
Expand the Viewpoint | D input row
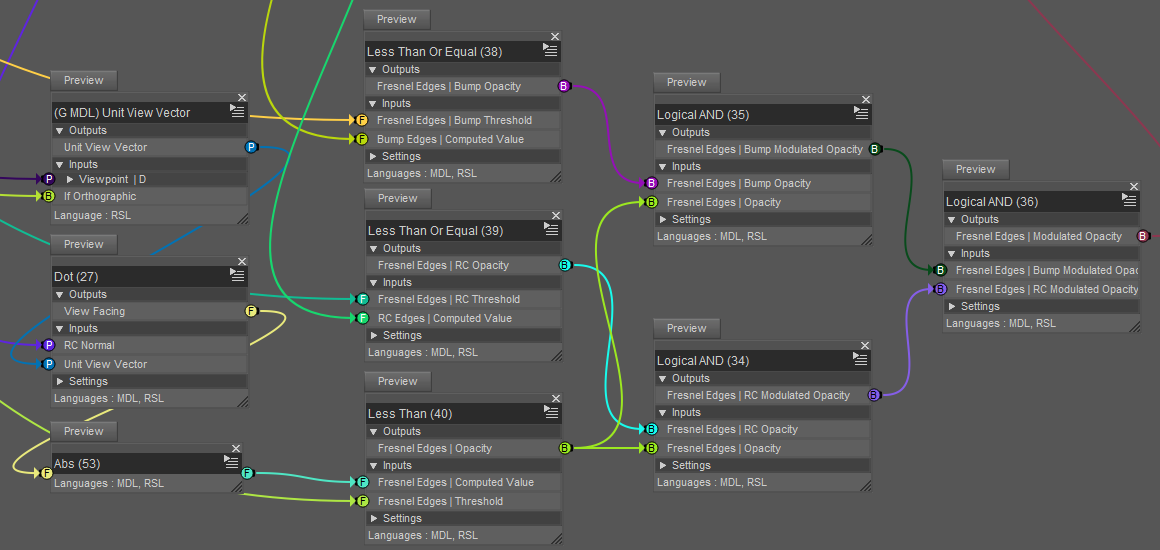click(x=70, y=179)
